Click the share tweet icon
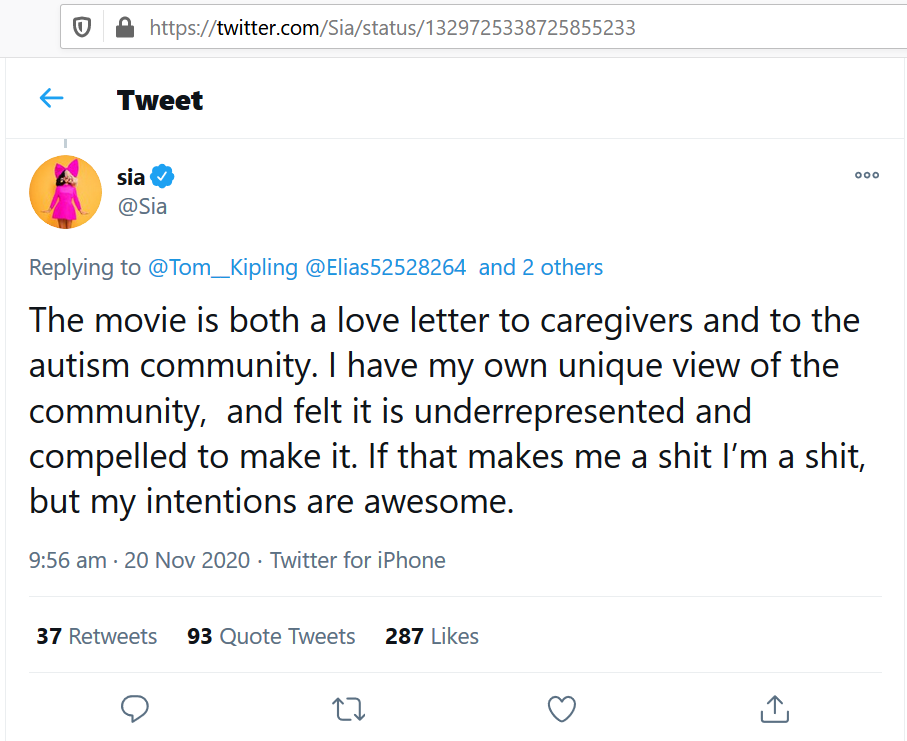The image size is (907, 741). coord(775,709)
